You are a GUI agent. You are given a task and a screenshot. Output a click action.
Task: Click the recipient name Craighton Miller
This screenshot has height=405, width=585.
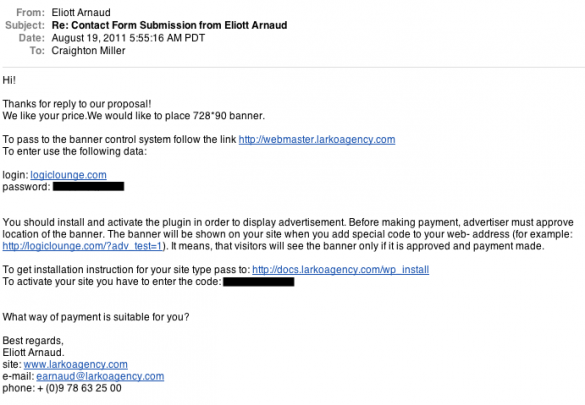click(x=88, y=51)
